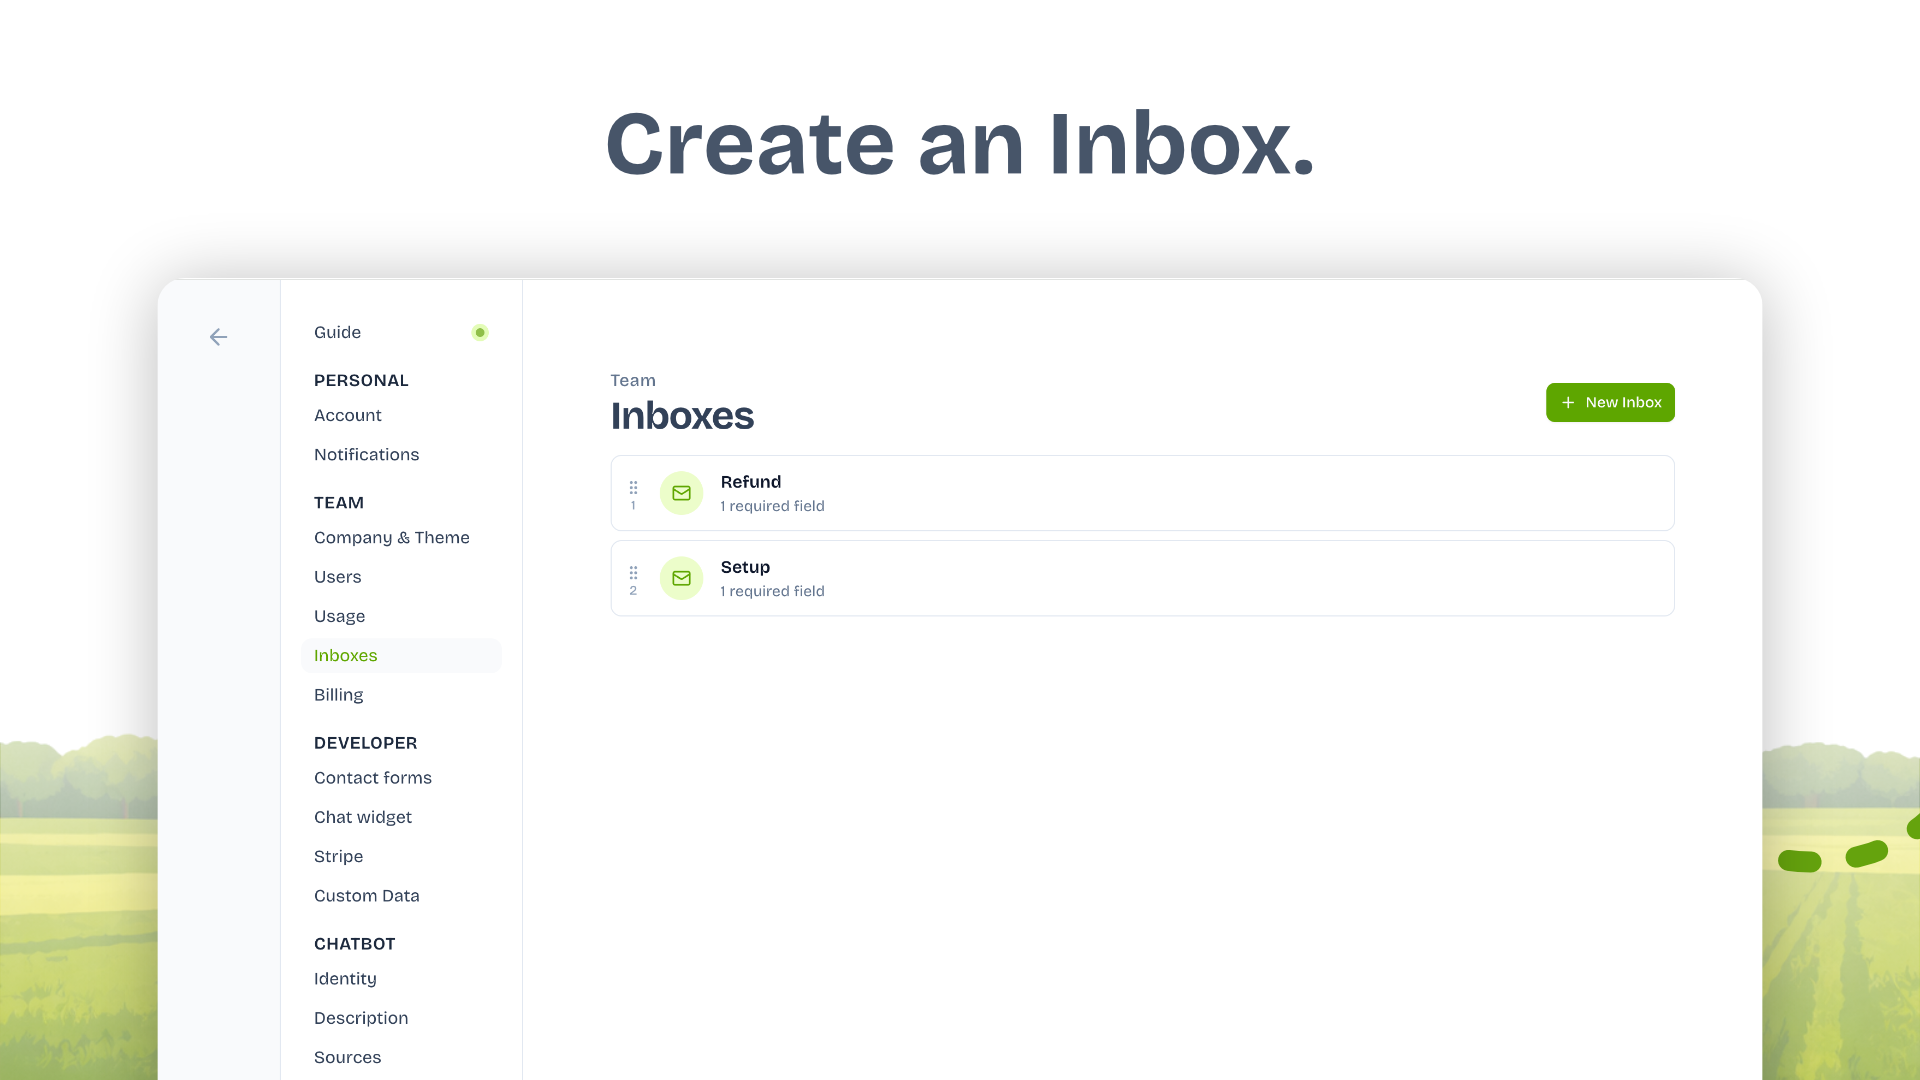Open Billing settings
The image size is (1920, 1080).
338,695
